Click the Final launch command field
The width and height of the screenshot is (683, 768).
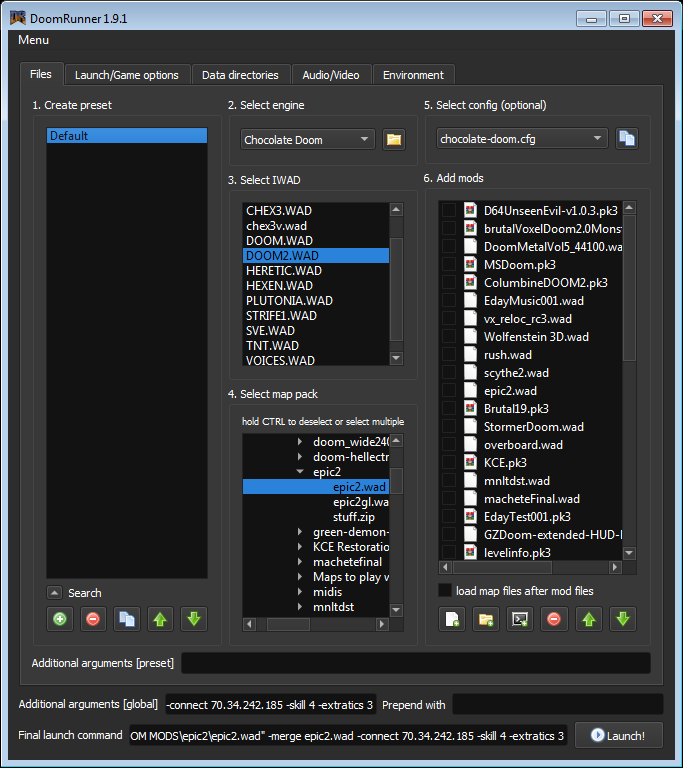click(348, 735)
